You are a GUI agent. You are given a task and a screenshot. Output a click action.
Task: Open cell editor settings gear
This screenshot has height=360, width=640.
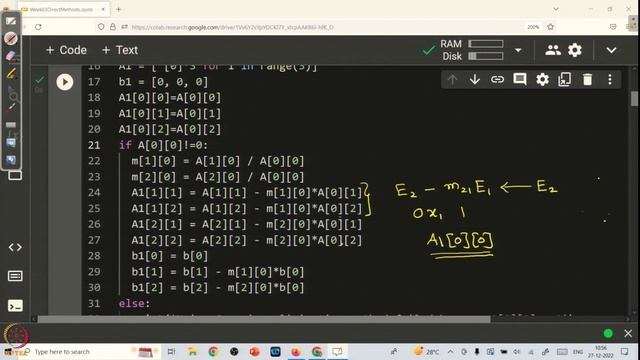542,79
